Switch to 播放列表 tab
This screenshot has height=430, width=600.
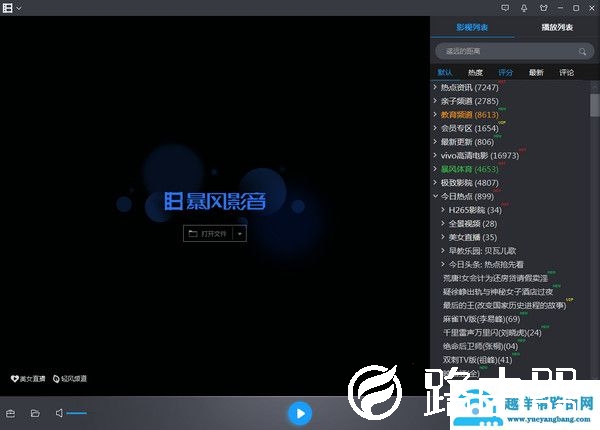pos(557,27)
